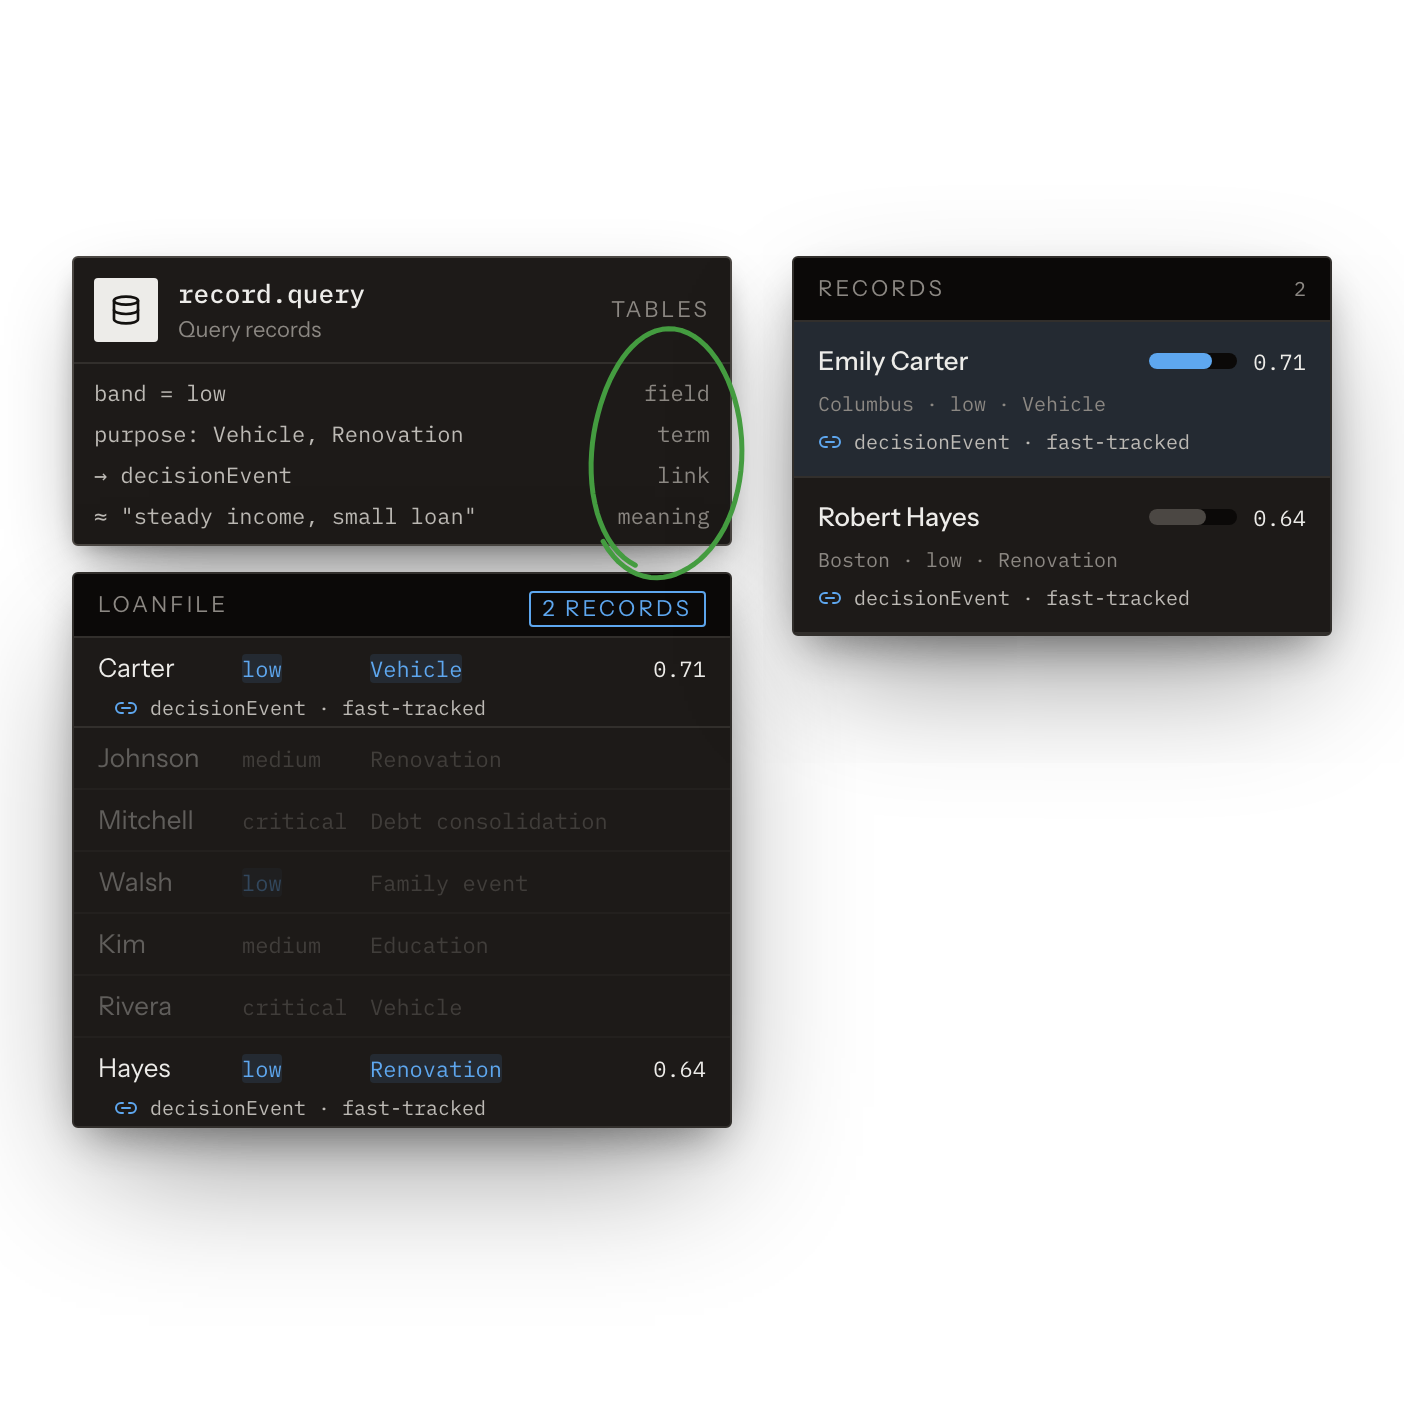1404x1404 pixels.
Task: Click the 'term' type label
Action: click(x=684, y=435)
